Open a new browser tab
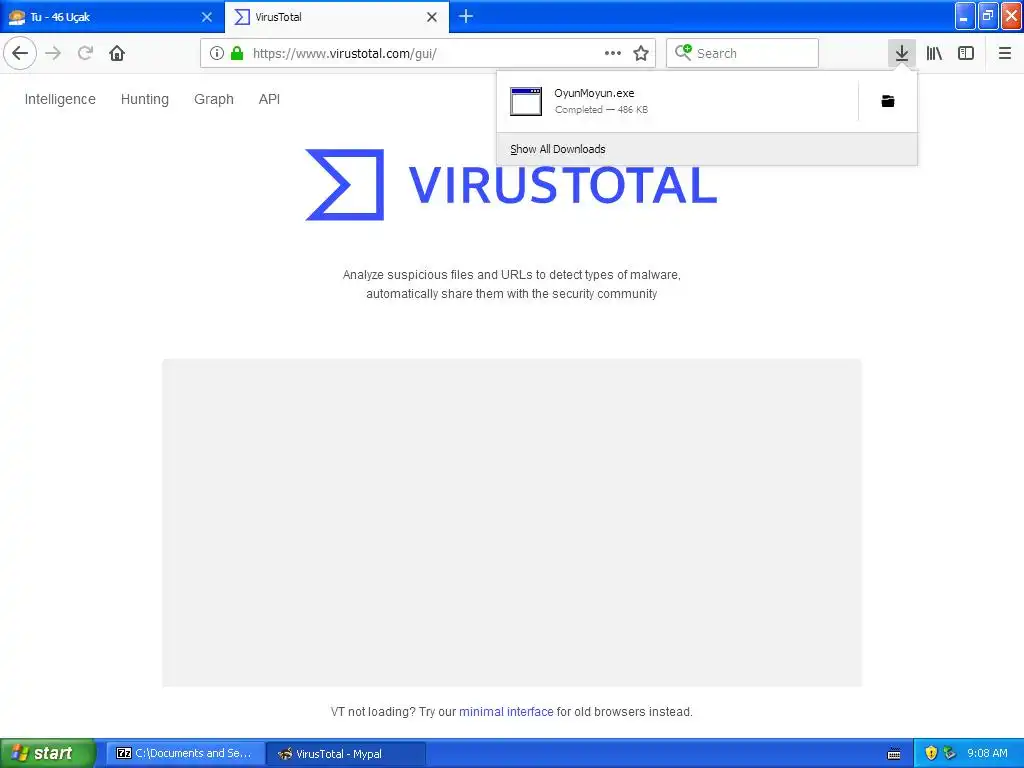1024x768 pixels. coord(466,16)
